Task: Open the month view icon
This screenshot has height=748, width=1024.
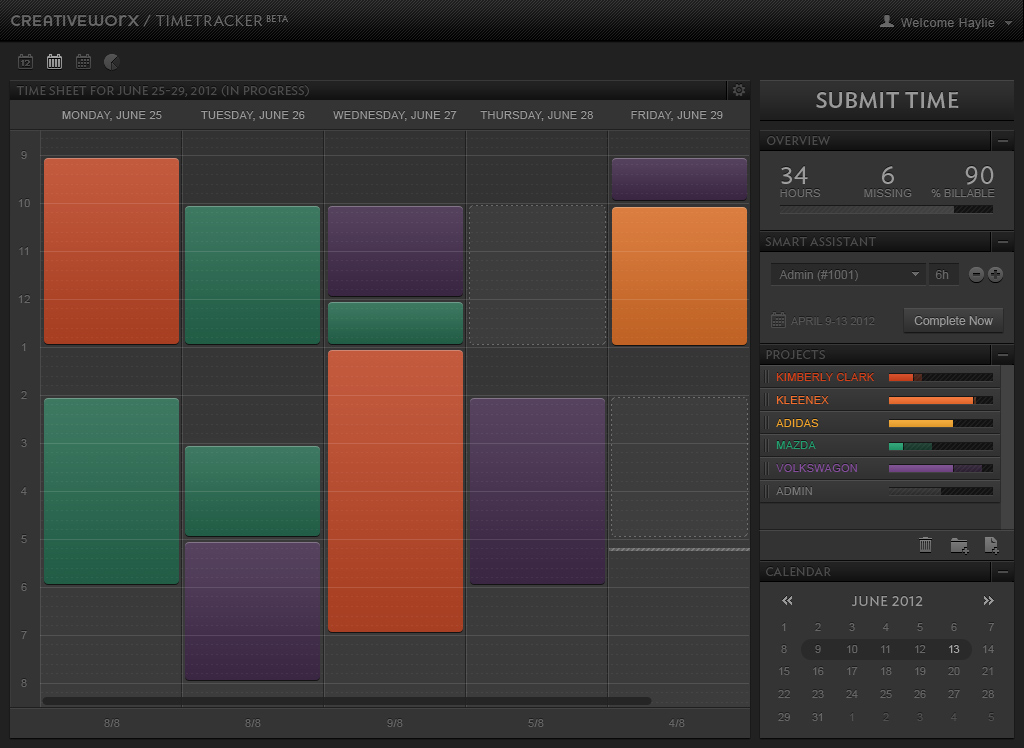Action: pyautogui.click(x=83, y=61)
